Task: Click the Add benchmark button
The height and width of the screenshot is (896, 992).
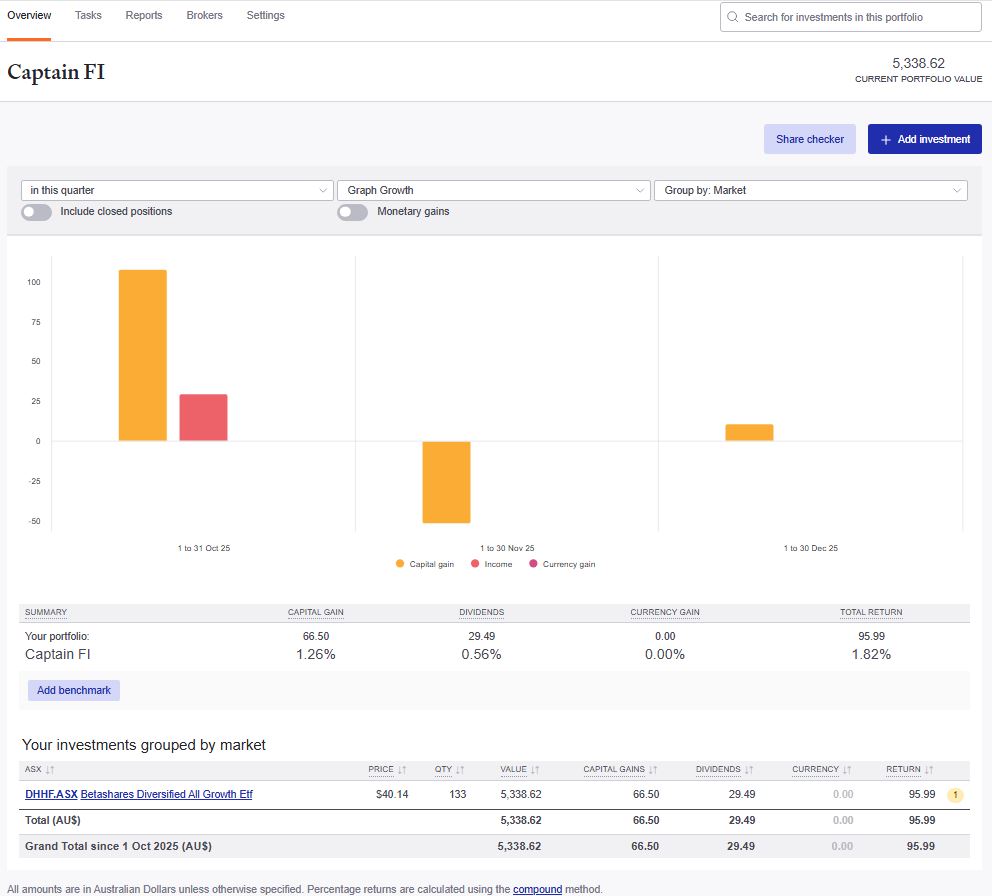Action: [x=74, y=690]
